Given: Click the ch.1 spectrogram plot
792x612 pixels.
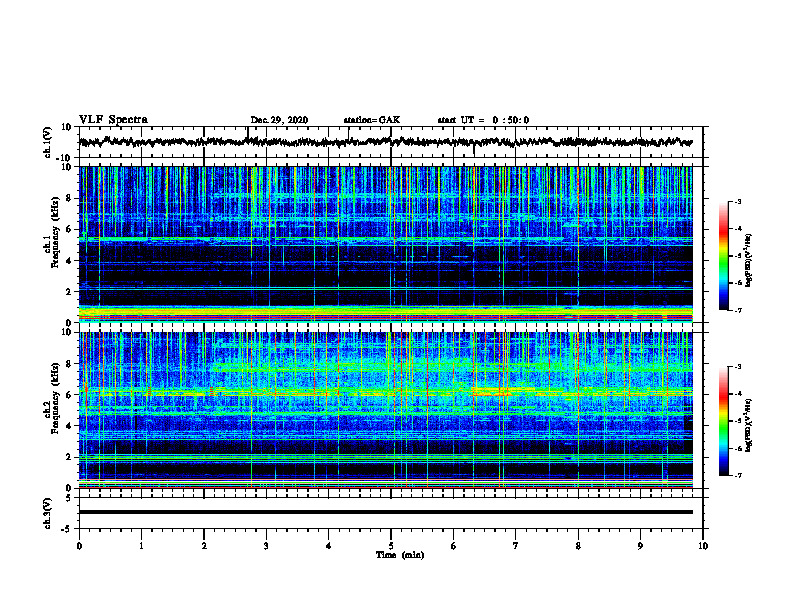Looking at the screenshot, I should click(386, 244).
